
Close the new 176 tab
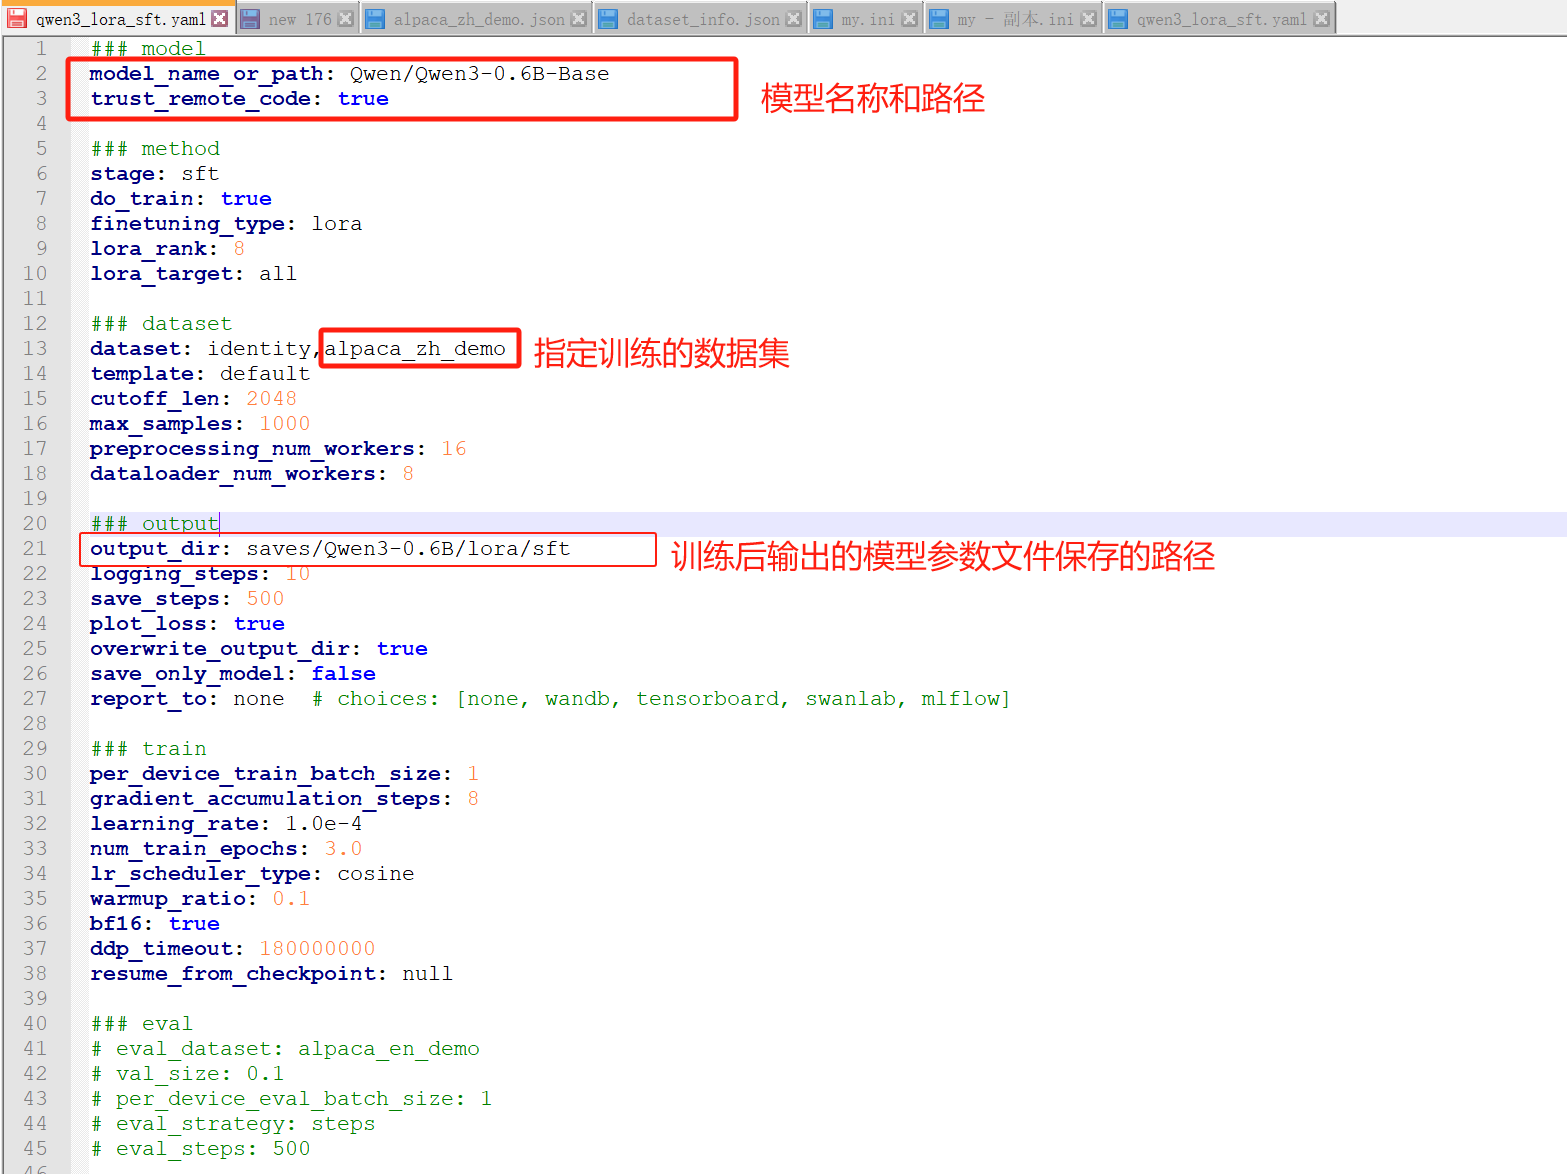(x=345, y=19)
